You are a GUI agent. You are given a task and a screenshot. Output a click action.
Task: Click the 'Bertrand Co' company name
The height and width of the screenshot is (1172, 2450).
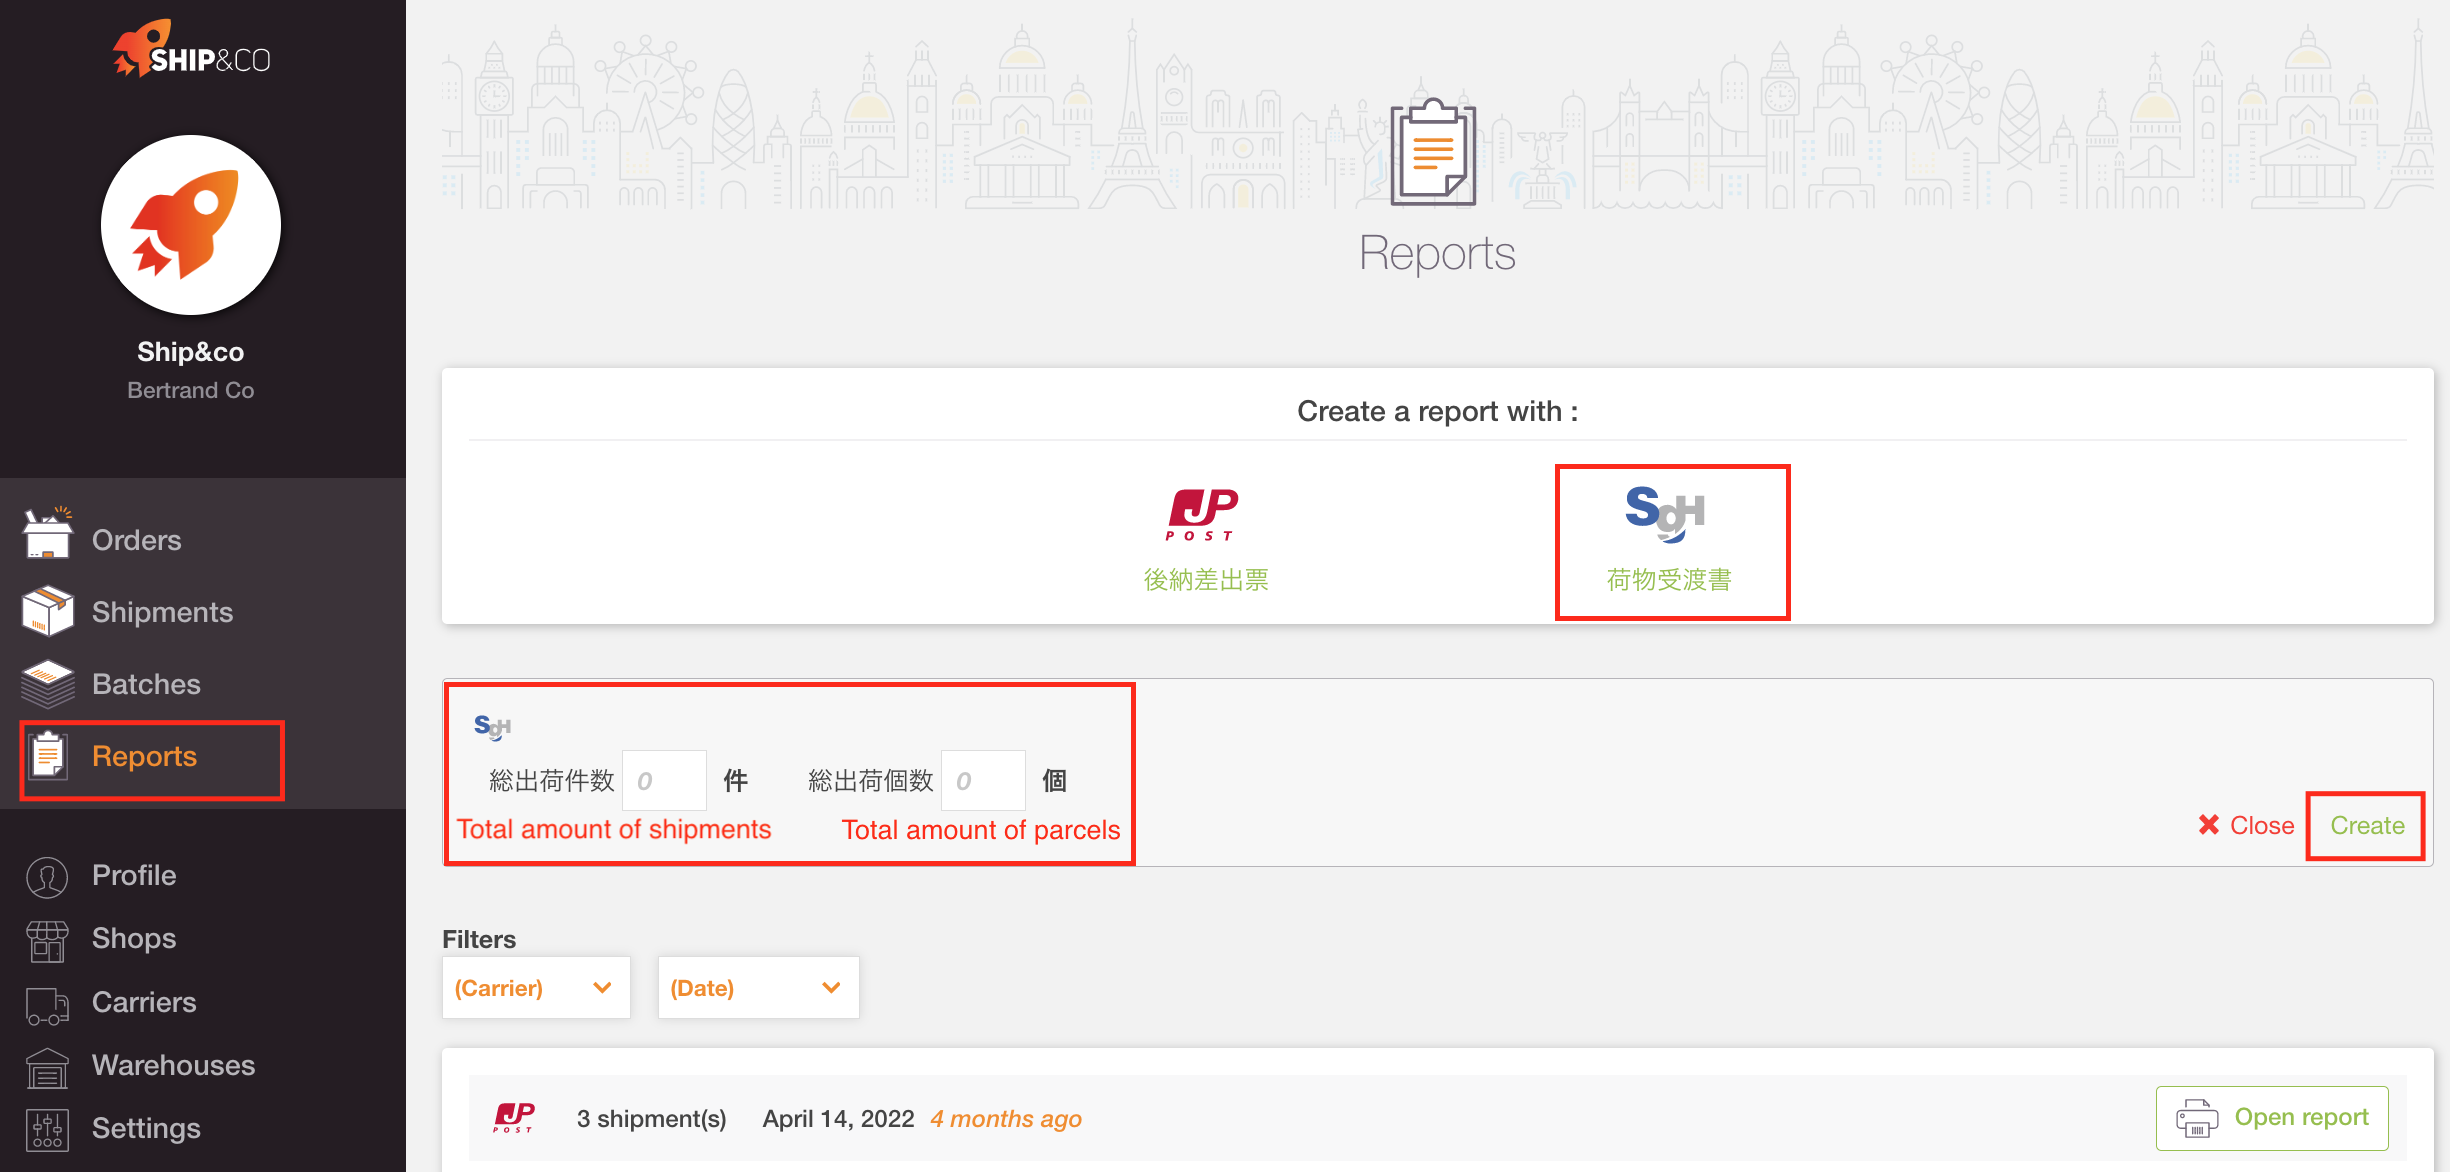coord(191,391)
